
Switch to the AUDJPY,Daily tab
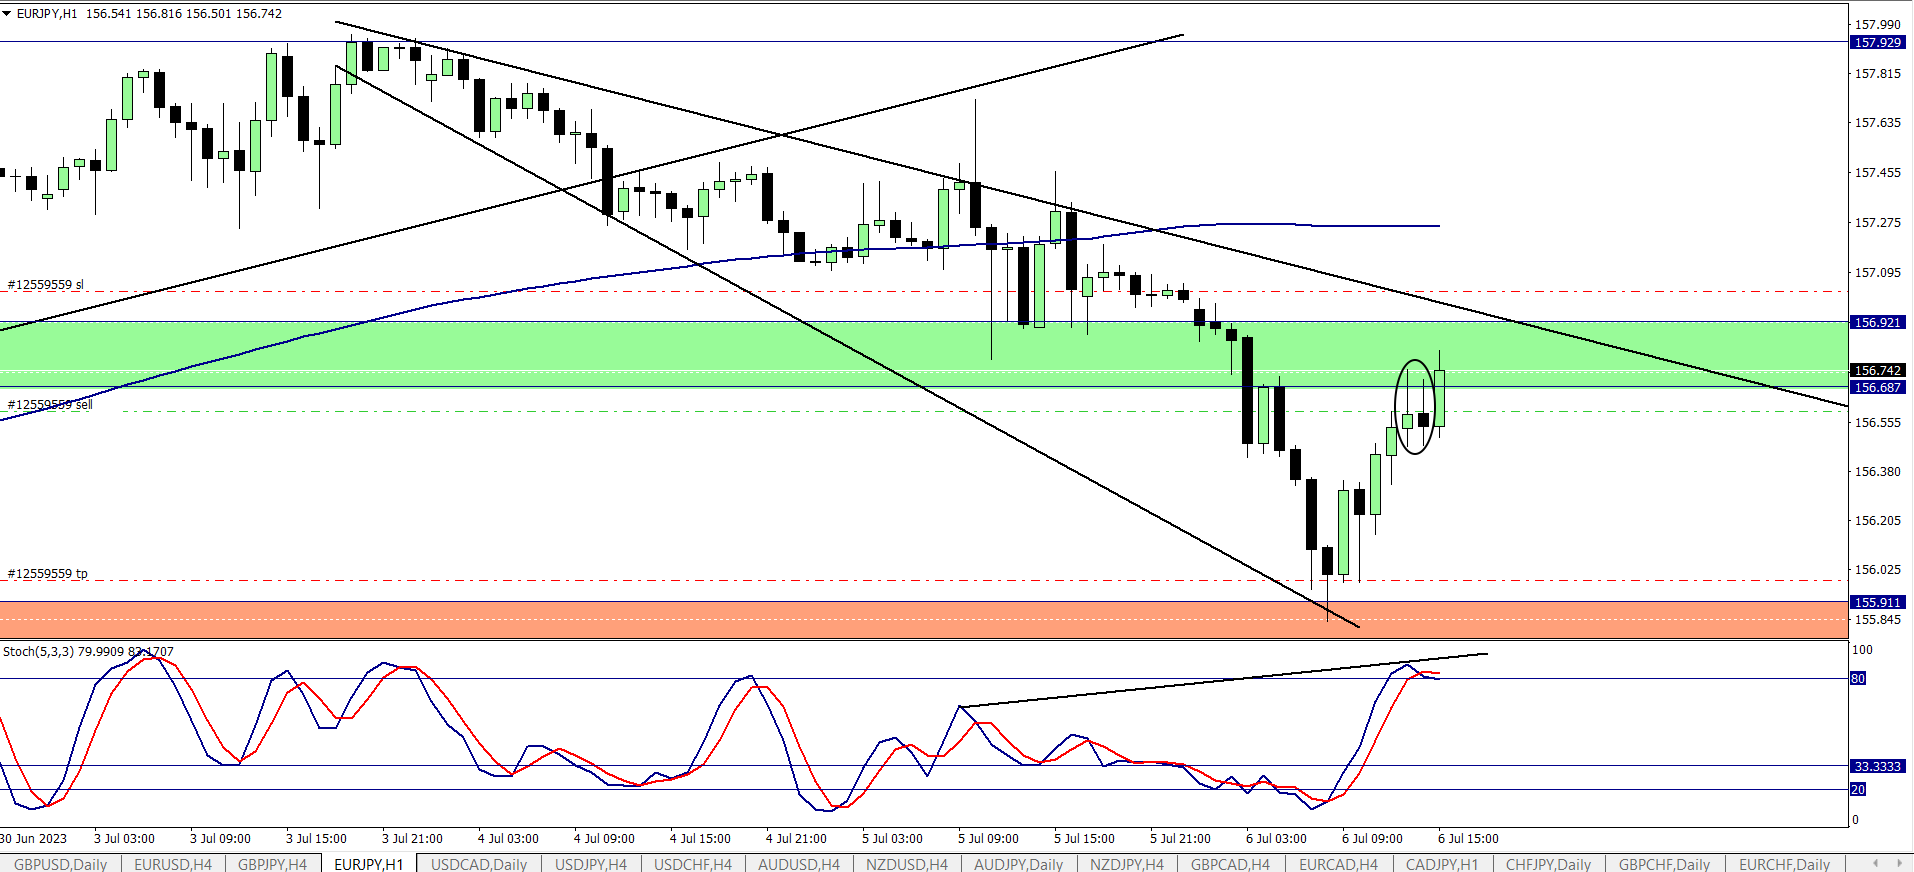[x=1019, y=864]
